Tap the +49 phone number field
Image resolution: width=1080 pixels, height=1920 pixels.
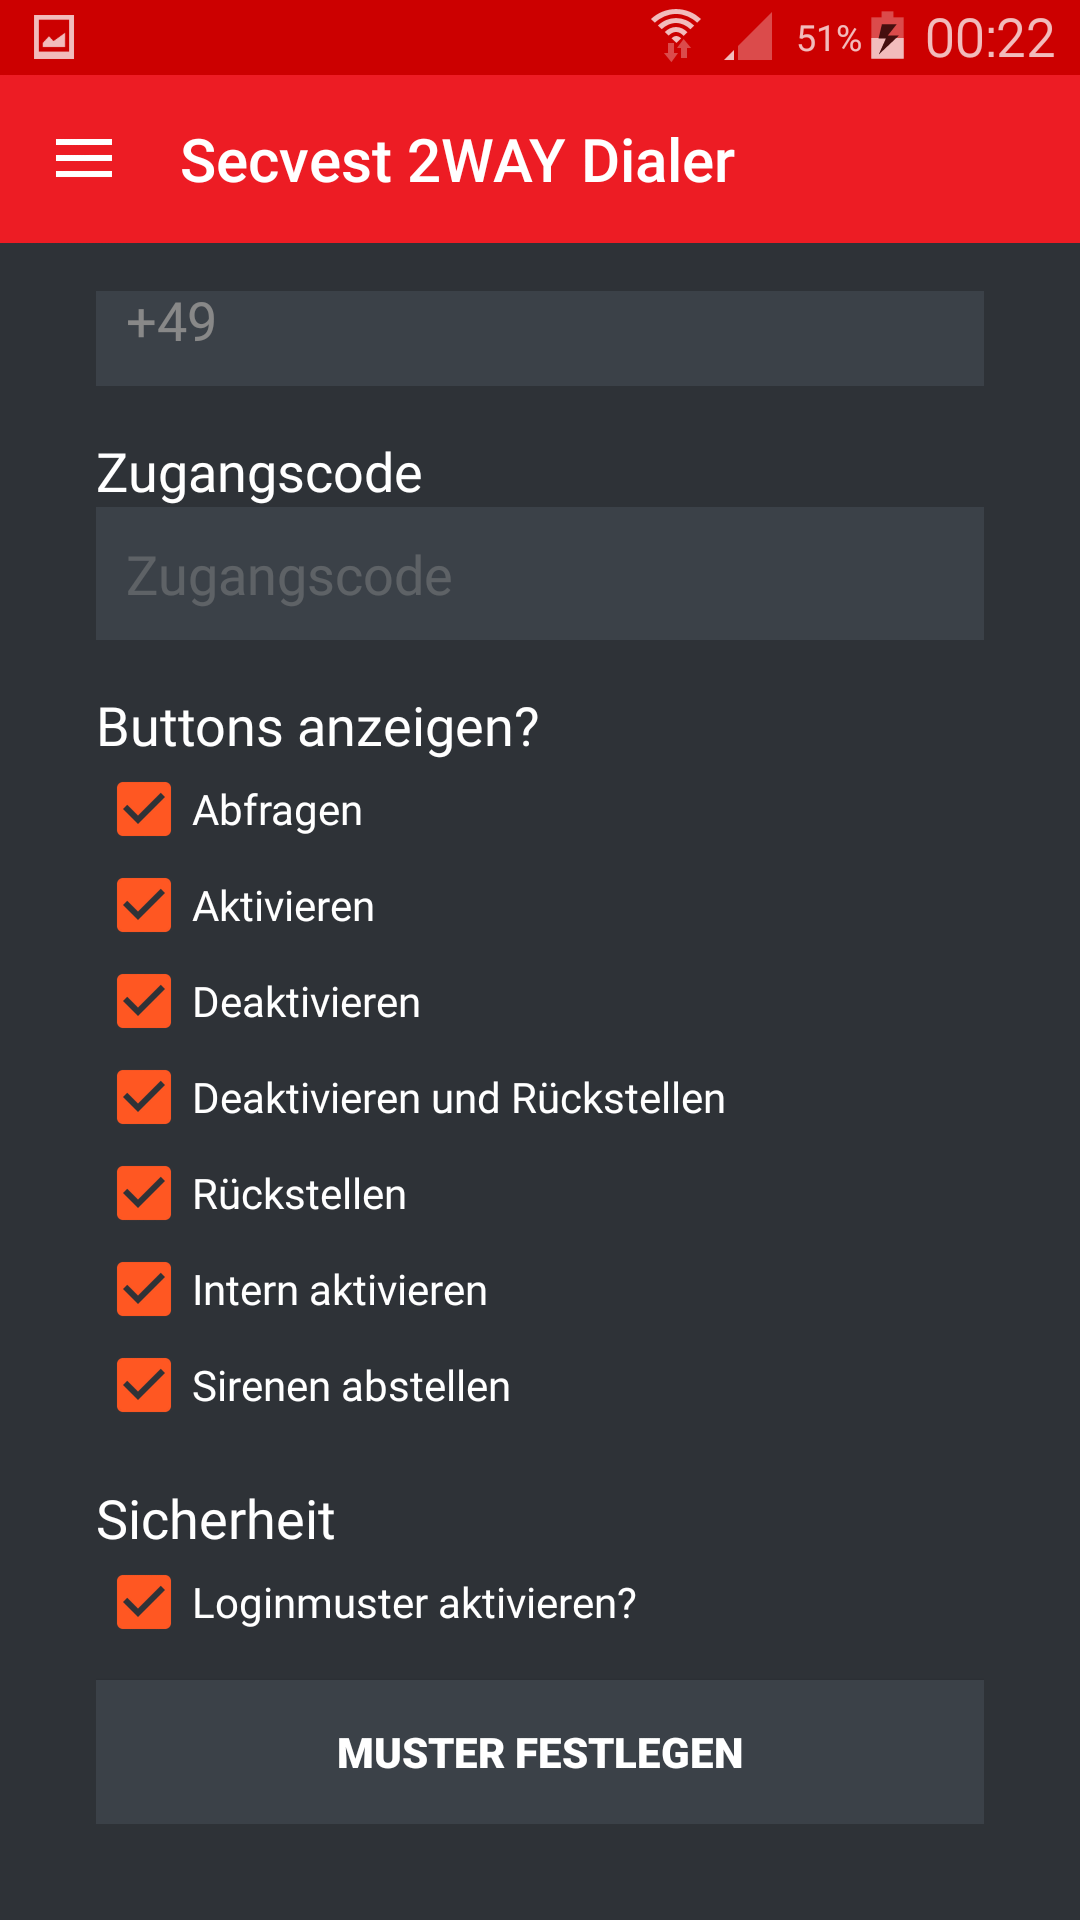540,338
